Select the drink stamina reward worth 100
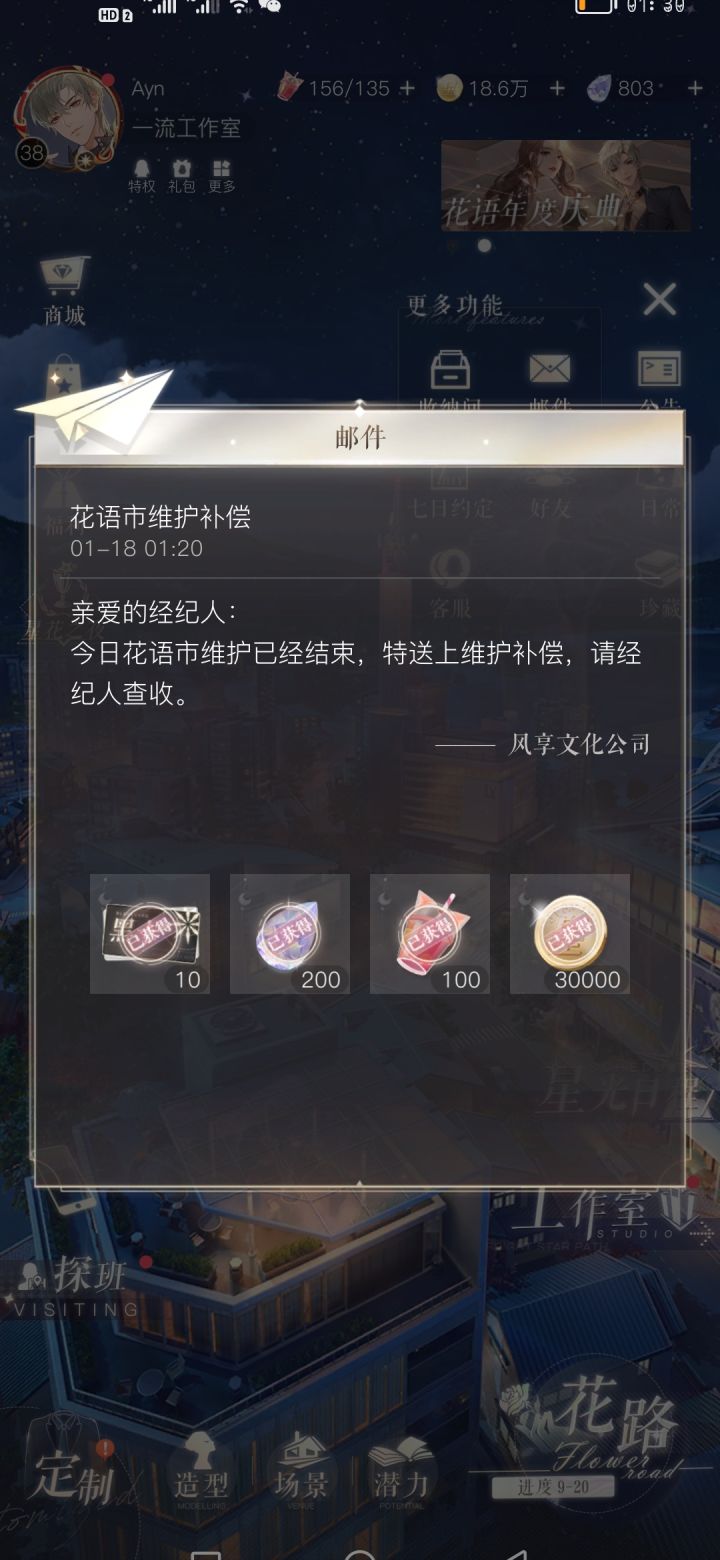The width and height of the screenshot is (720, 1560). coord(430,934)
